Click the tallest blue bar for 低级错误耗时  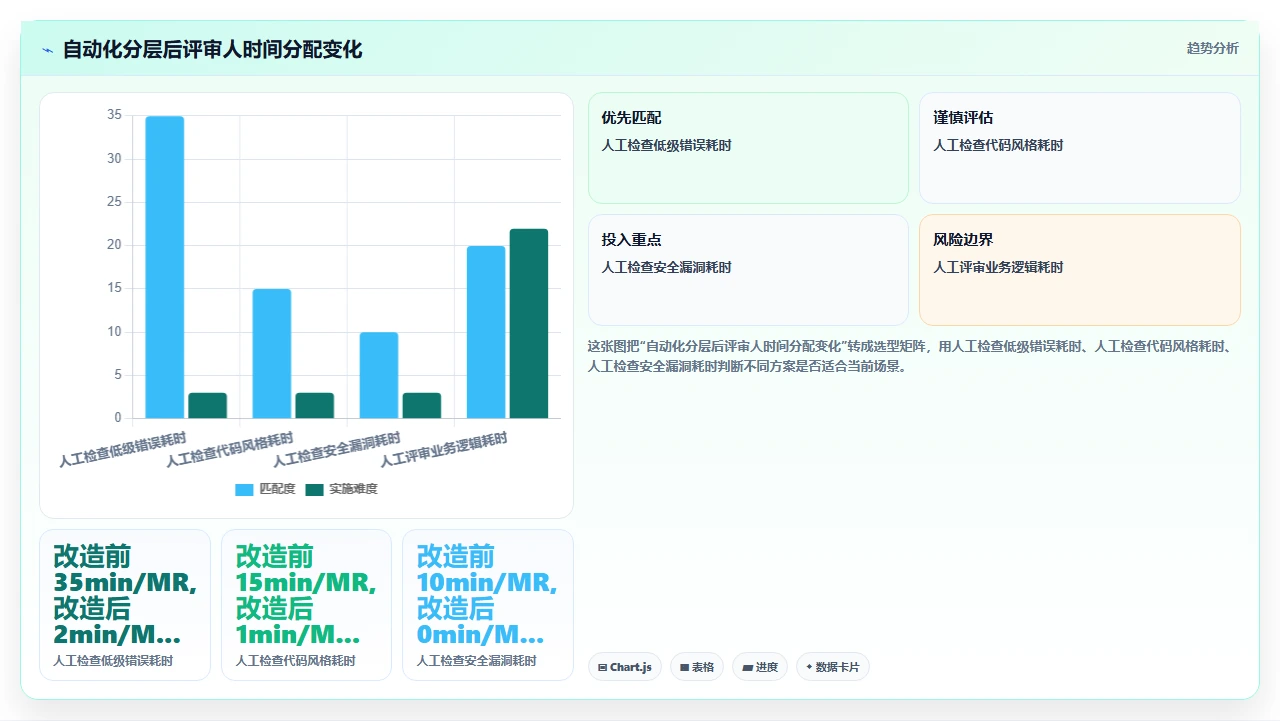click(x=165, y=267)
